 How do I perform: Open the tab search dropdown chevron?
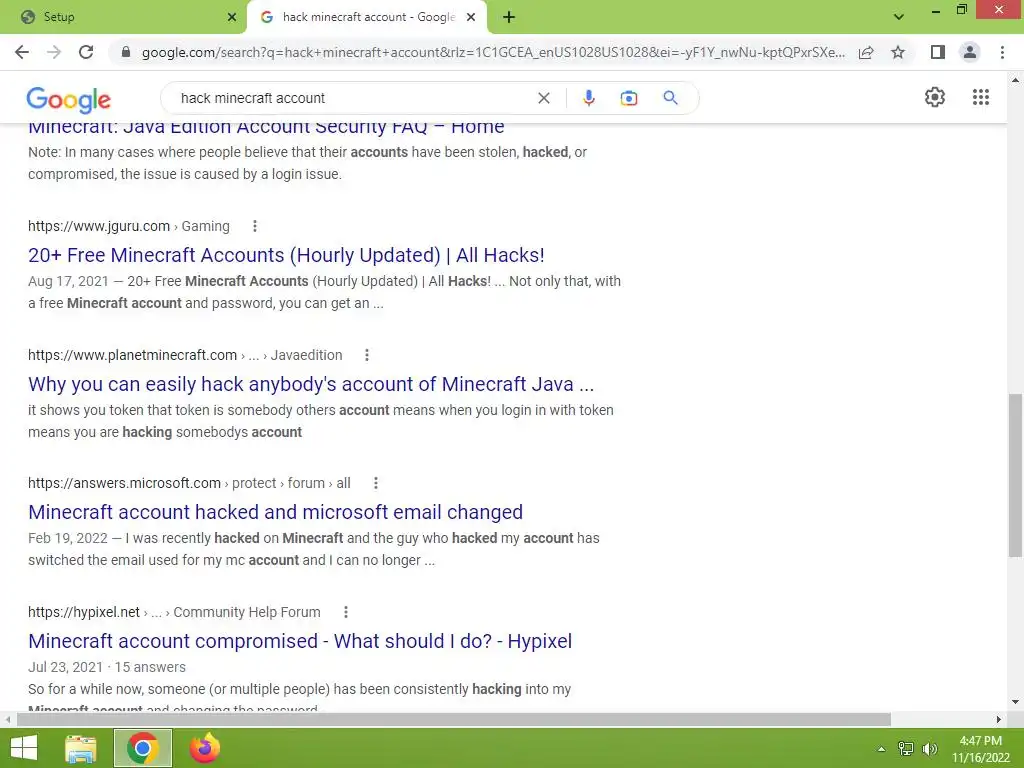click(899, 17)
